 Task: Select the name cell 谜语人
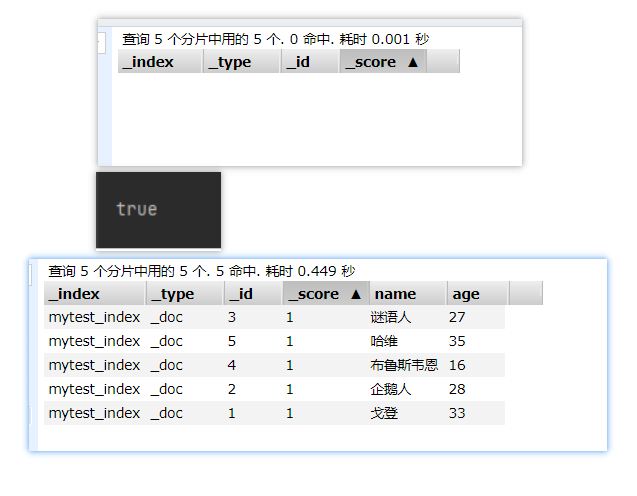[391, 317]
